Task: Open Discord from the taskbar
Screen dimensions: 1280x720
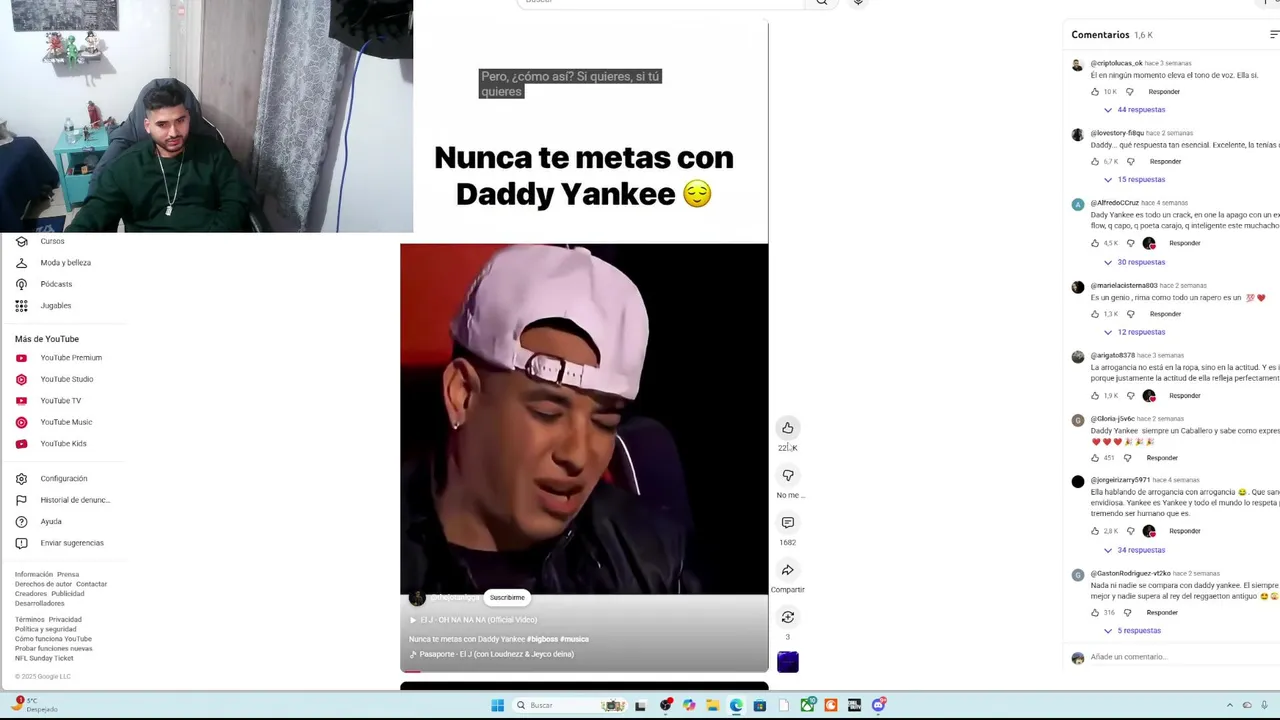Action: coord(878,705)
